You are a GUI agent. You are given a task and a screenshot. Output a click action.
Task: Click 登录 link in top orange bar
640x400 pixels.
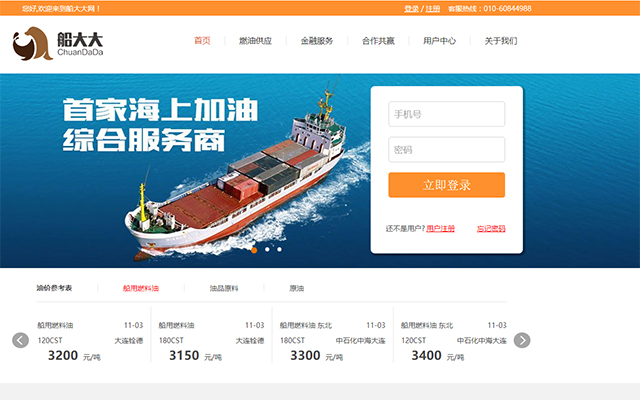tap(411, 9)
